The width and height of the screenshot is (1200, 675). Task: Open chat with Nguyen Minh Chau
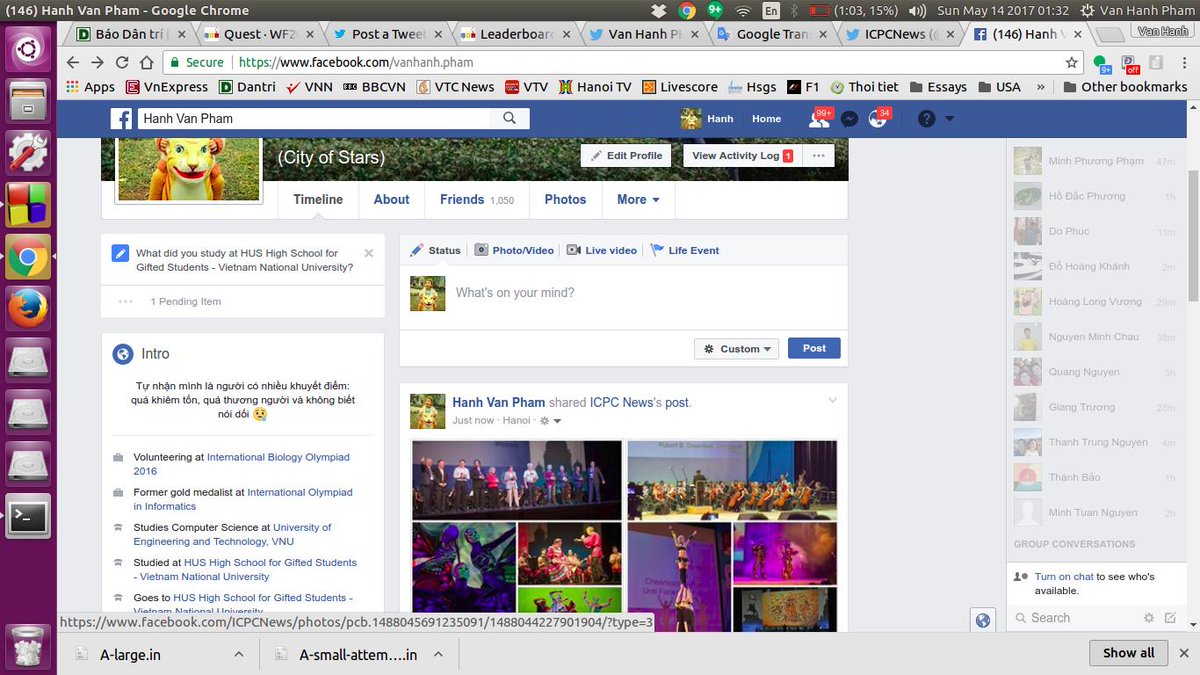tap(1095, 337)
